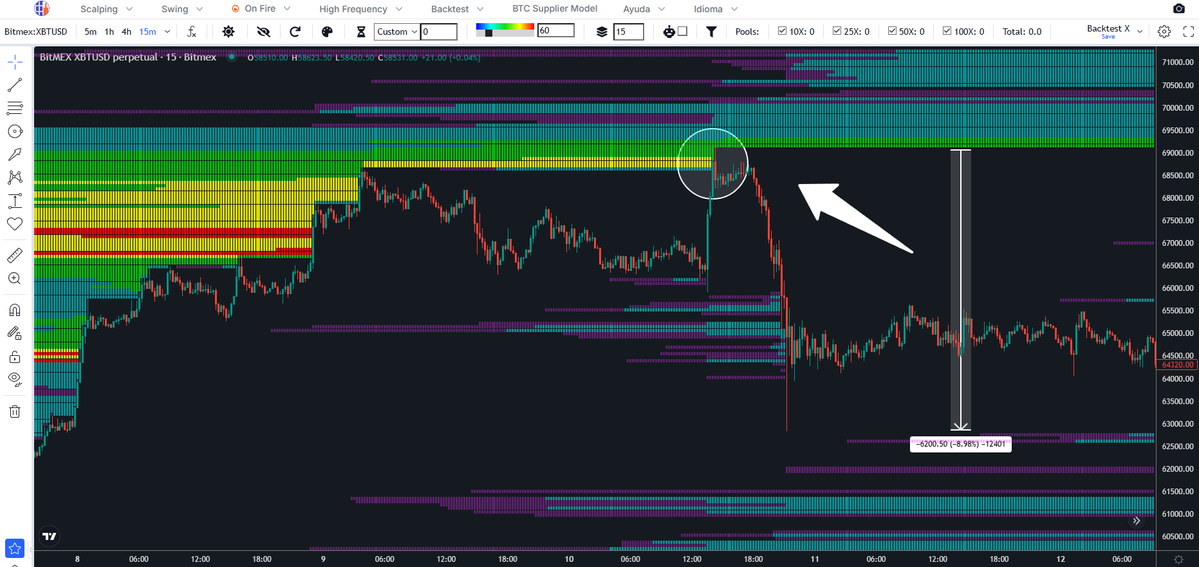Hide all drawings eye icon in sidebar

(x=15, y=379)
